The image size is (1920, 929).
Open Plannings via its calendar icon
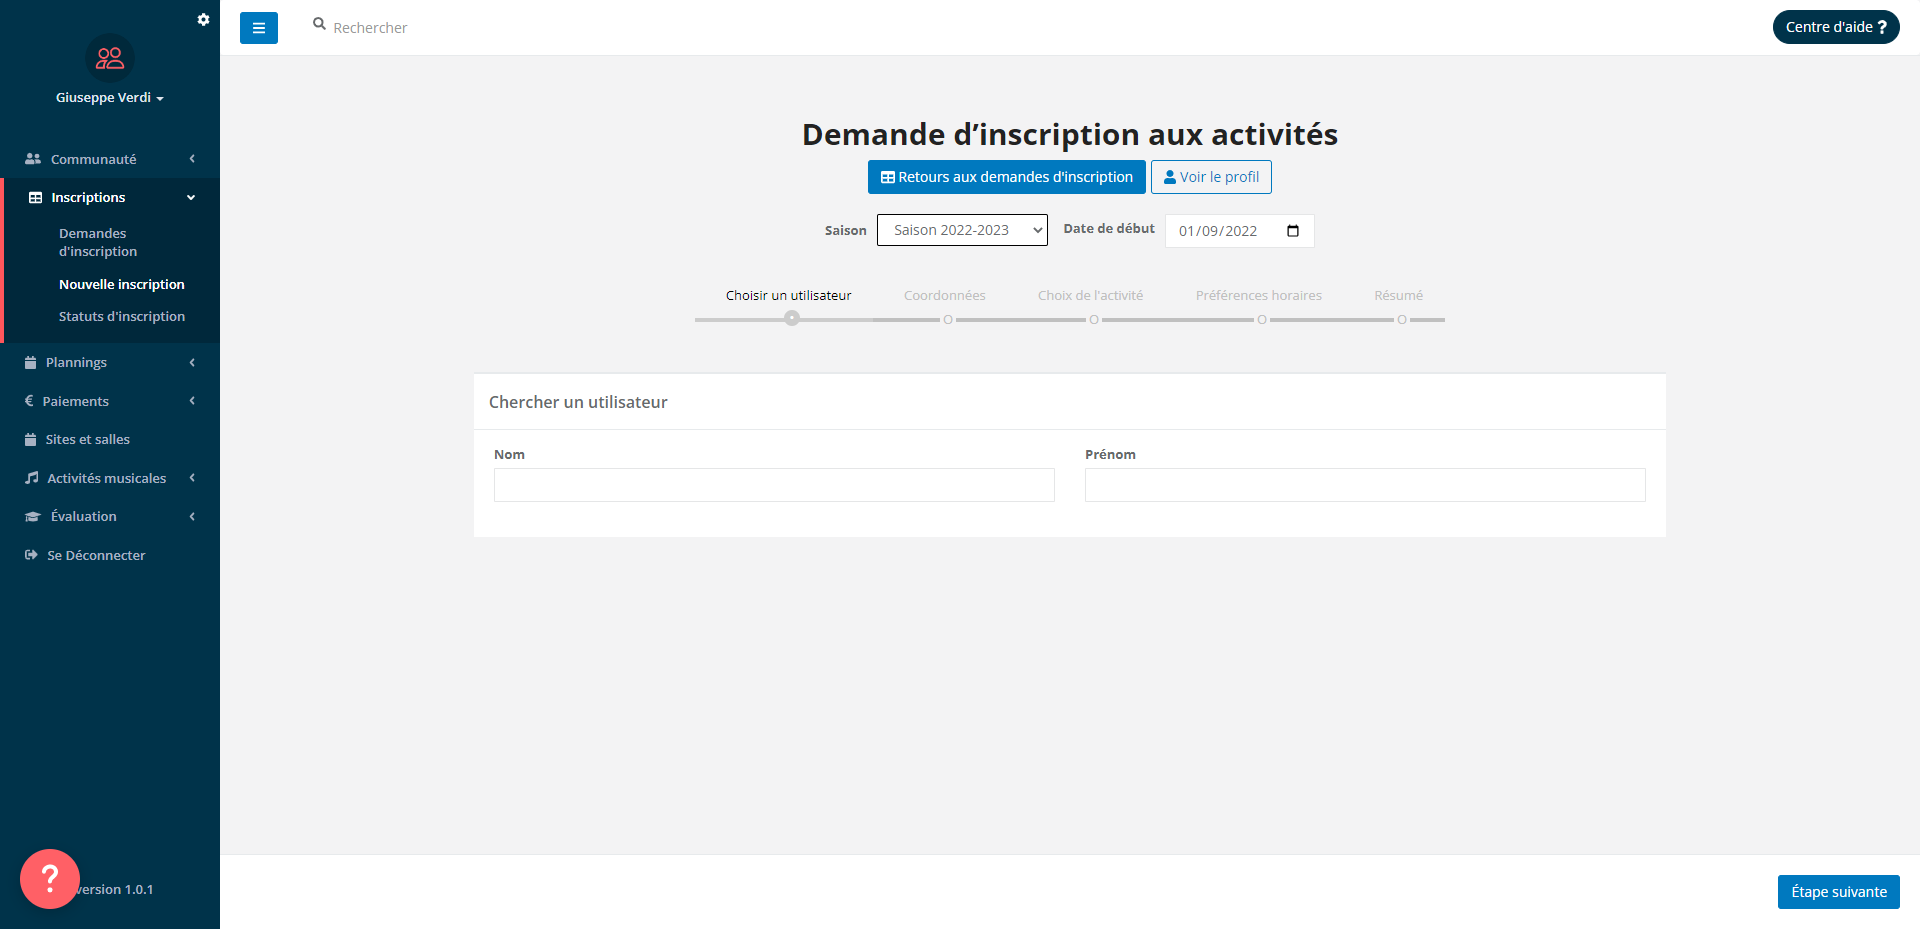pos(29,362)
